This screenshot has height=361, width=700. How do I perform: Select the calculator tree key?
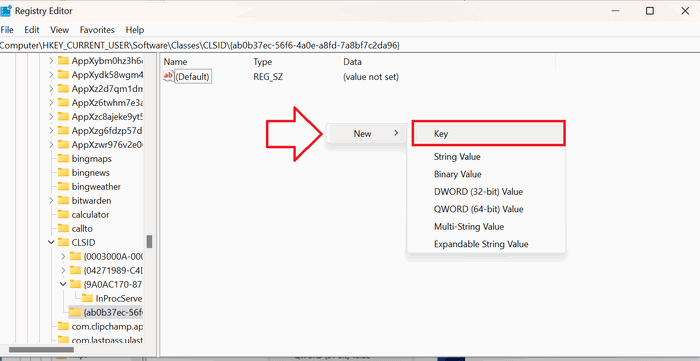[x=90, y=215]
